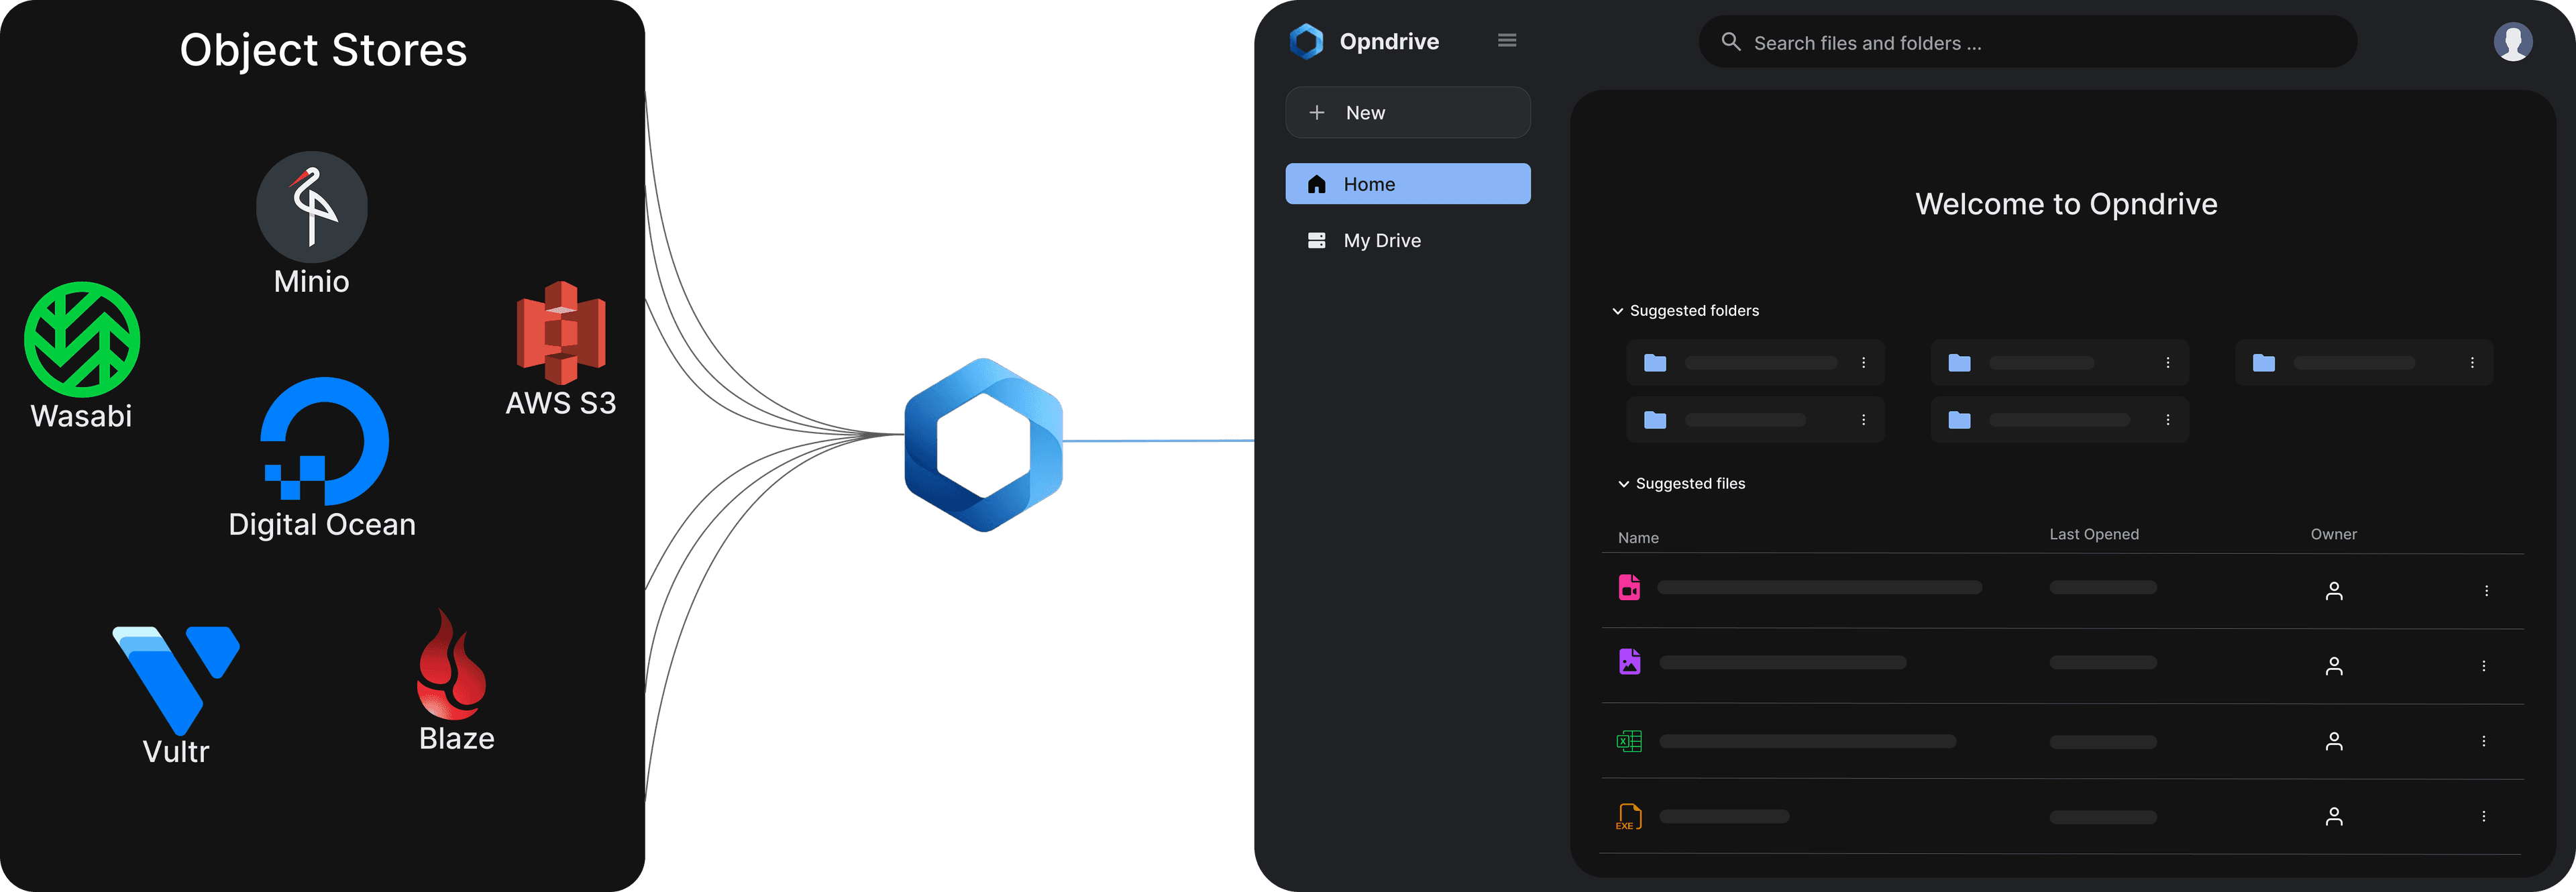Click the Digital Ocean blue logo
Viewport: 2576px width, 892px height.
point(324,441)
